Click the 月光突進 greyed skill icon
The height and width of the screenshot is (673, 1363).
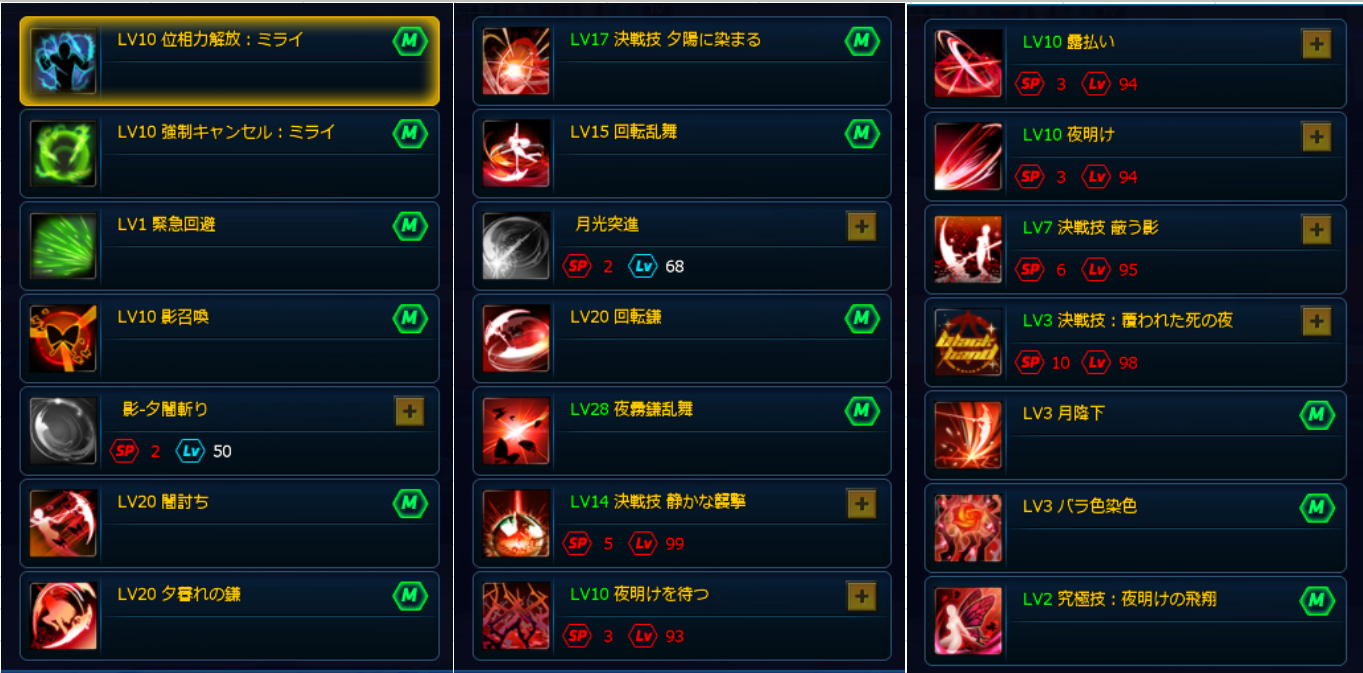(516, 246)
